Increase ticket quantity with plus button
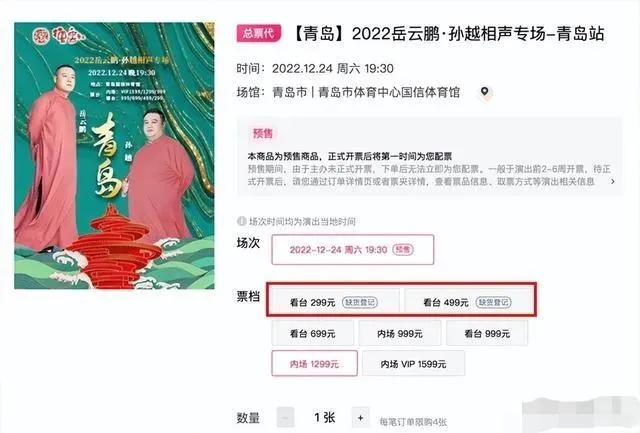 (x=360, y=418)
